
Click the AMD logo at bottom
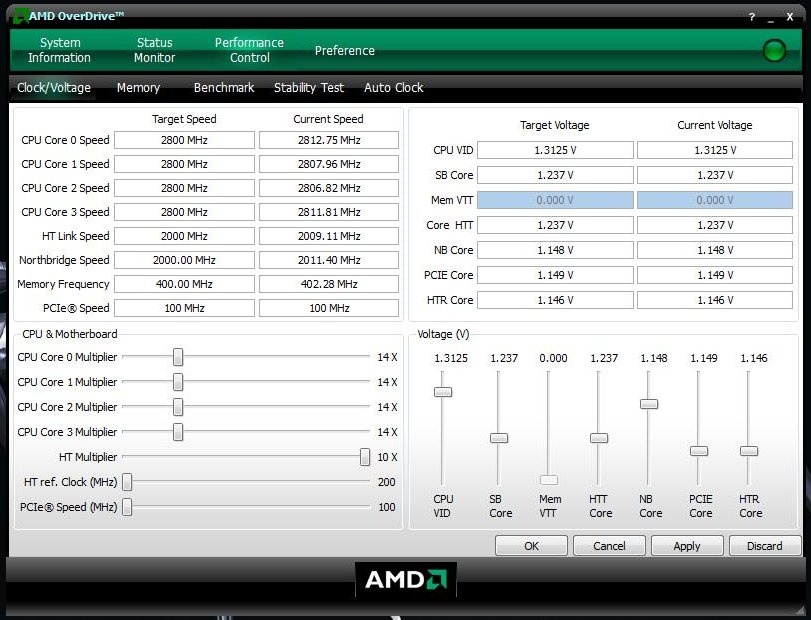point(406,580)
